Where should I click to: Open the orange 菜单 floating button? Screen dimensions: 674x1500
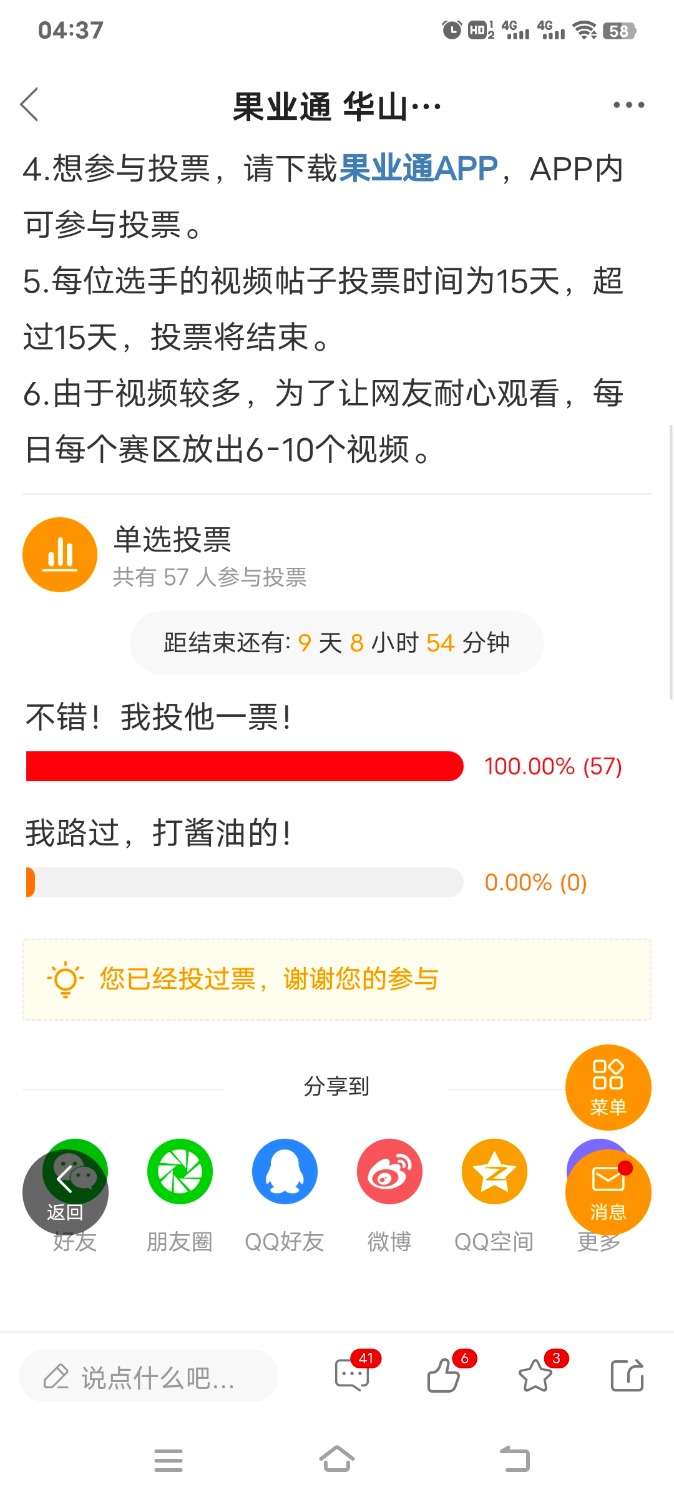point(608,1087)
